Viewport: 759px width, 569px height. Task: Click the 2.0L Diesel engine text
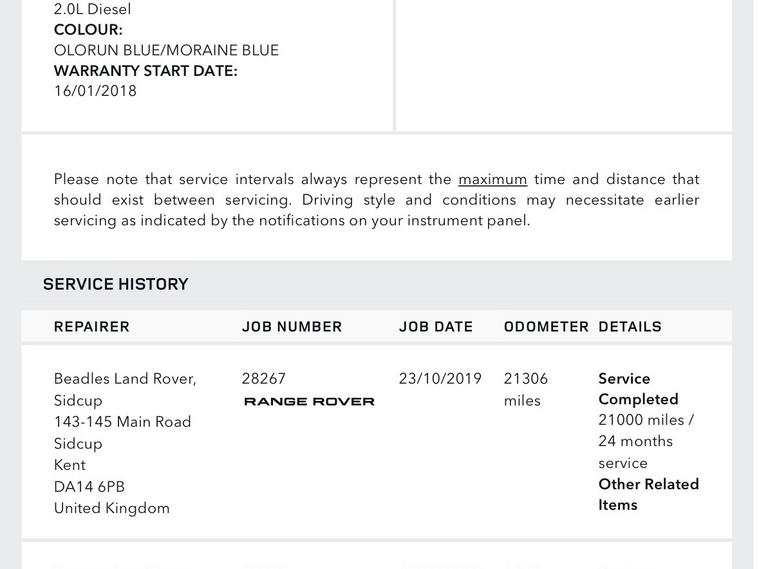click(92, 9)
